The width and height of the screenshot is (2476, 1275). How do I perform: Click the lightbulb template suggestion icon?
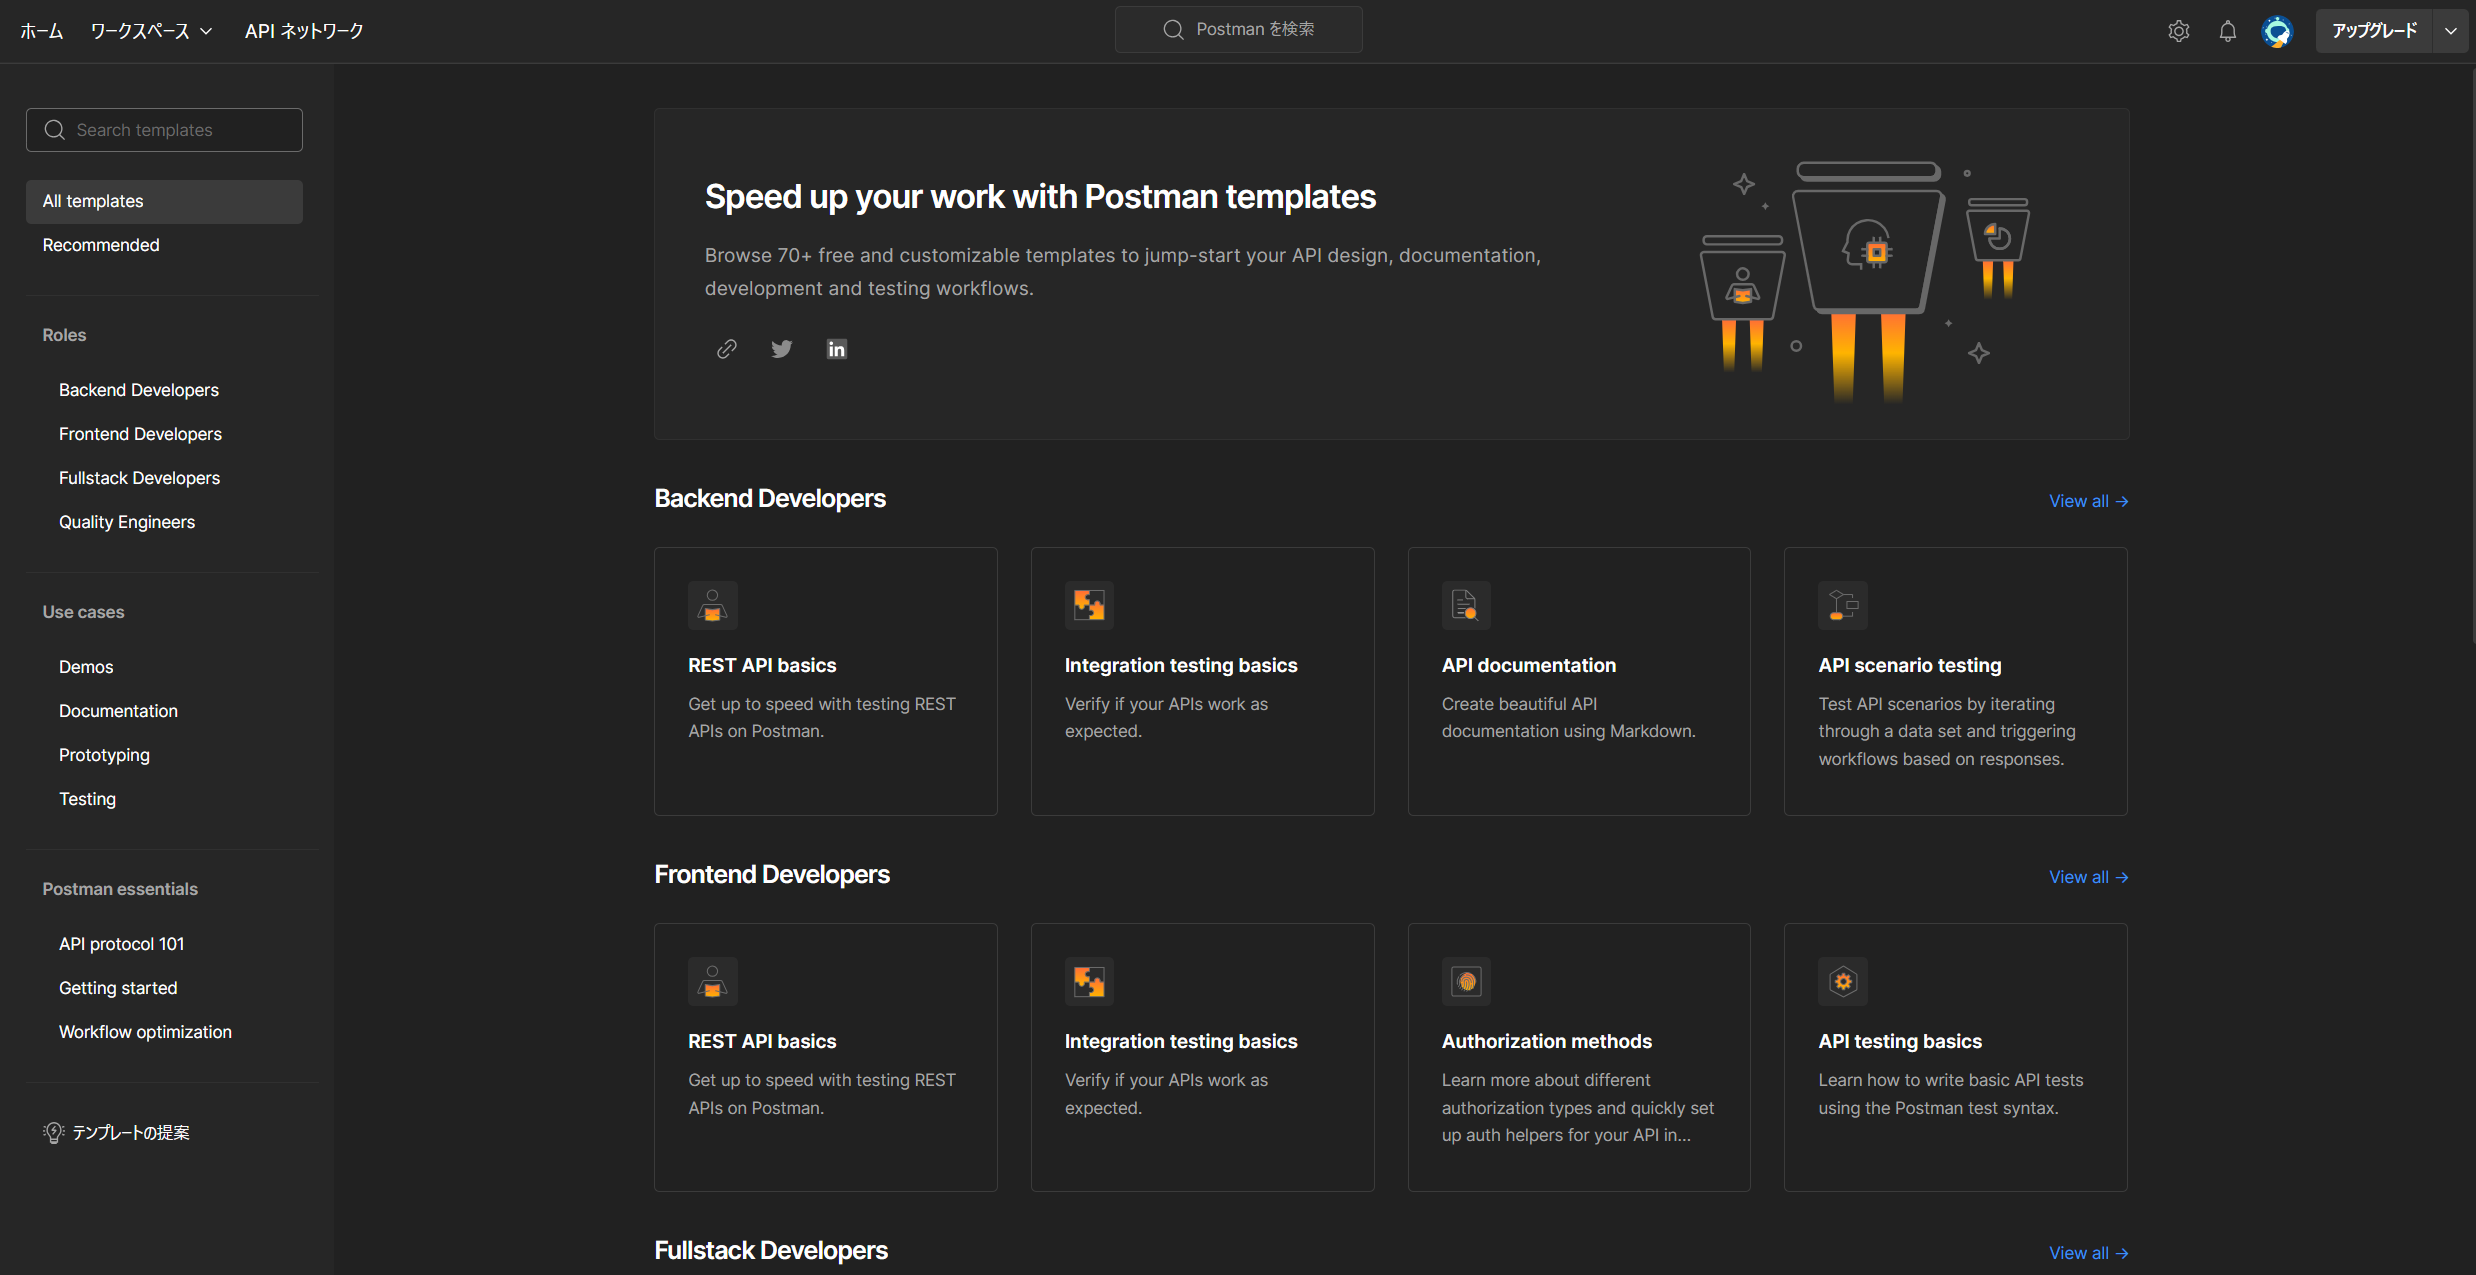53,1132
